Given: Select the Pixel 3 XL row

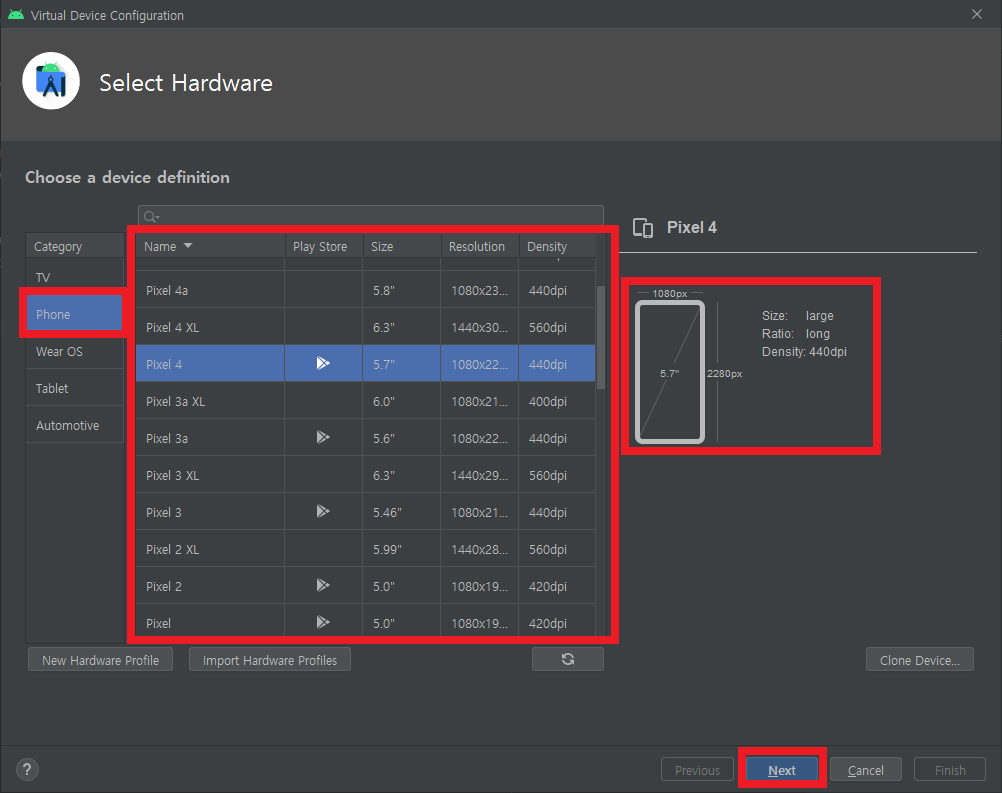Looking at the screenshot, I should [x=366, y=475].
